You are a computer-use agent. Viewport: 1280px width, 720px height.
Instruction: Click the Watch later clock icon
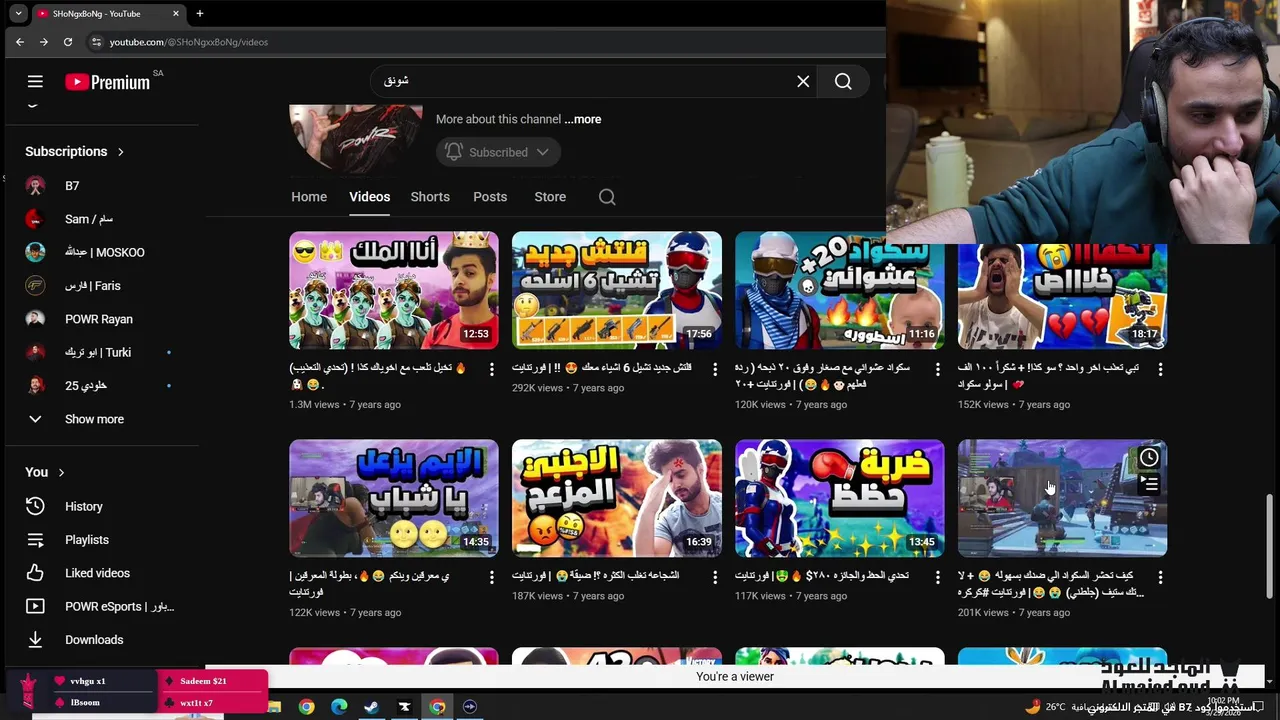coord(1149,458)
